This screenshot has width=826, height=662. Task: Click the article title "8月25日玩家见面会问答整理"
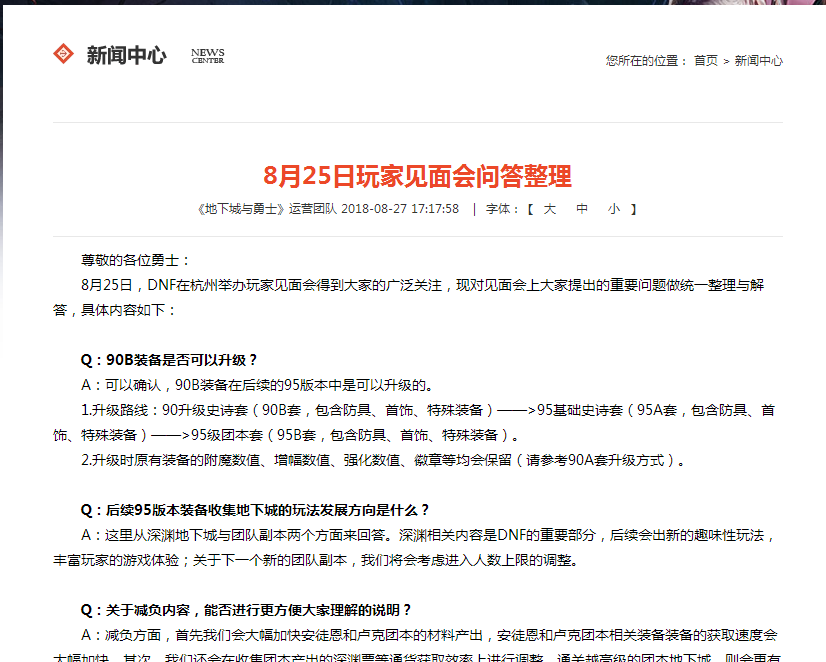417,177
